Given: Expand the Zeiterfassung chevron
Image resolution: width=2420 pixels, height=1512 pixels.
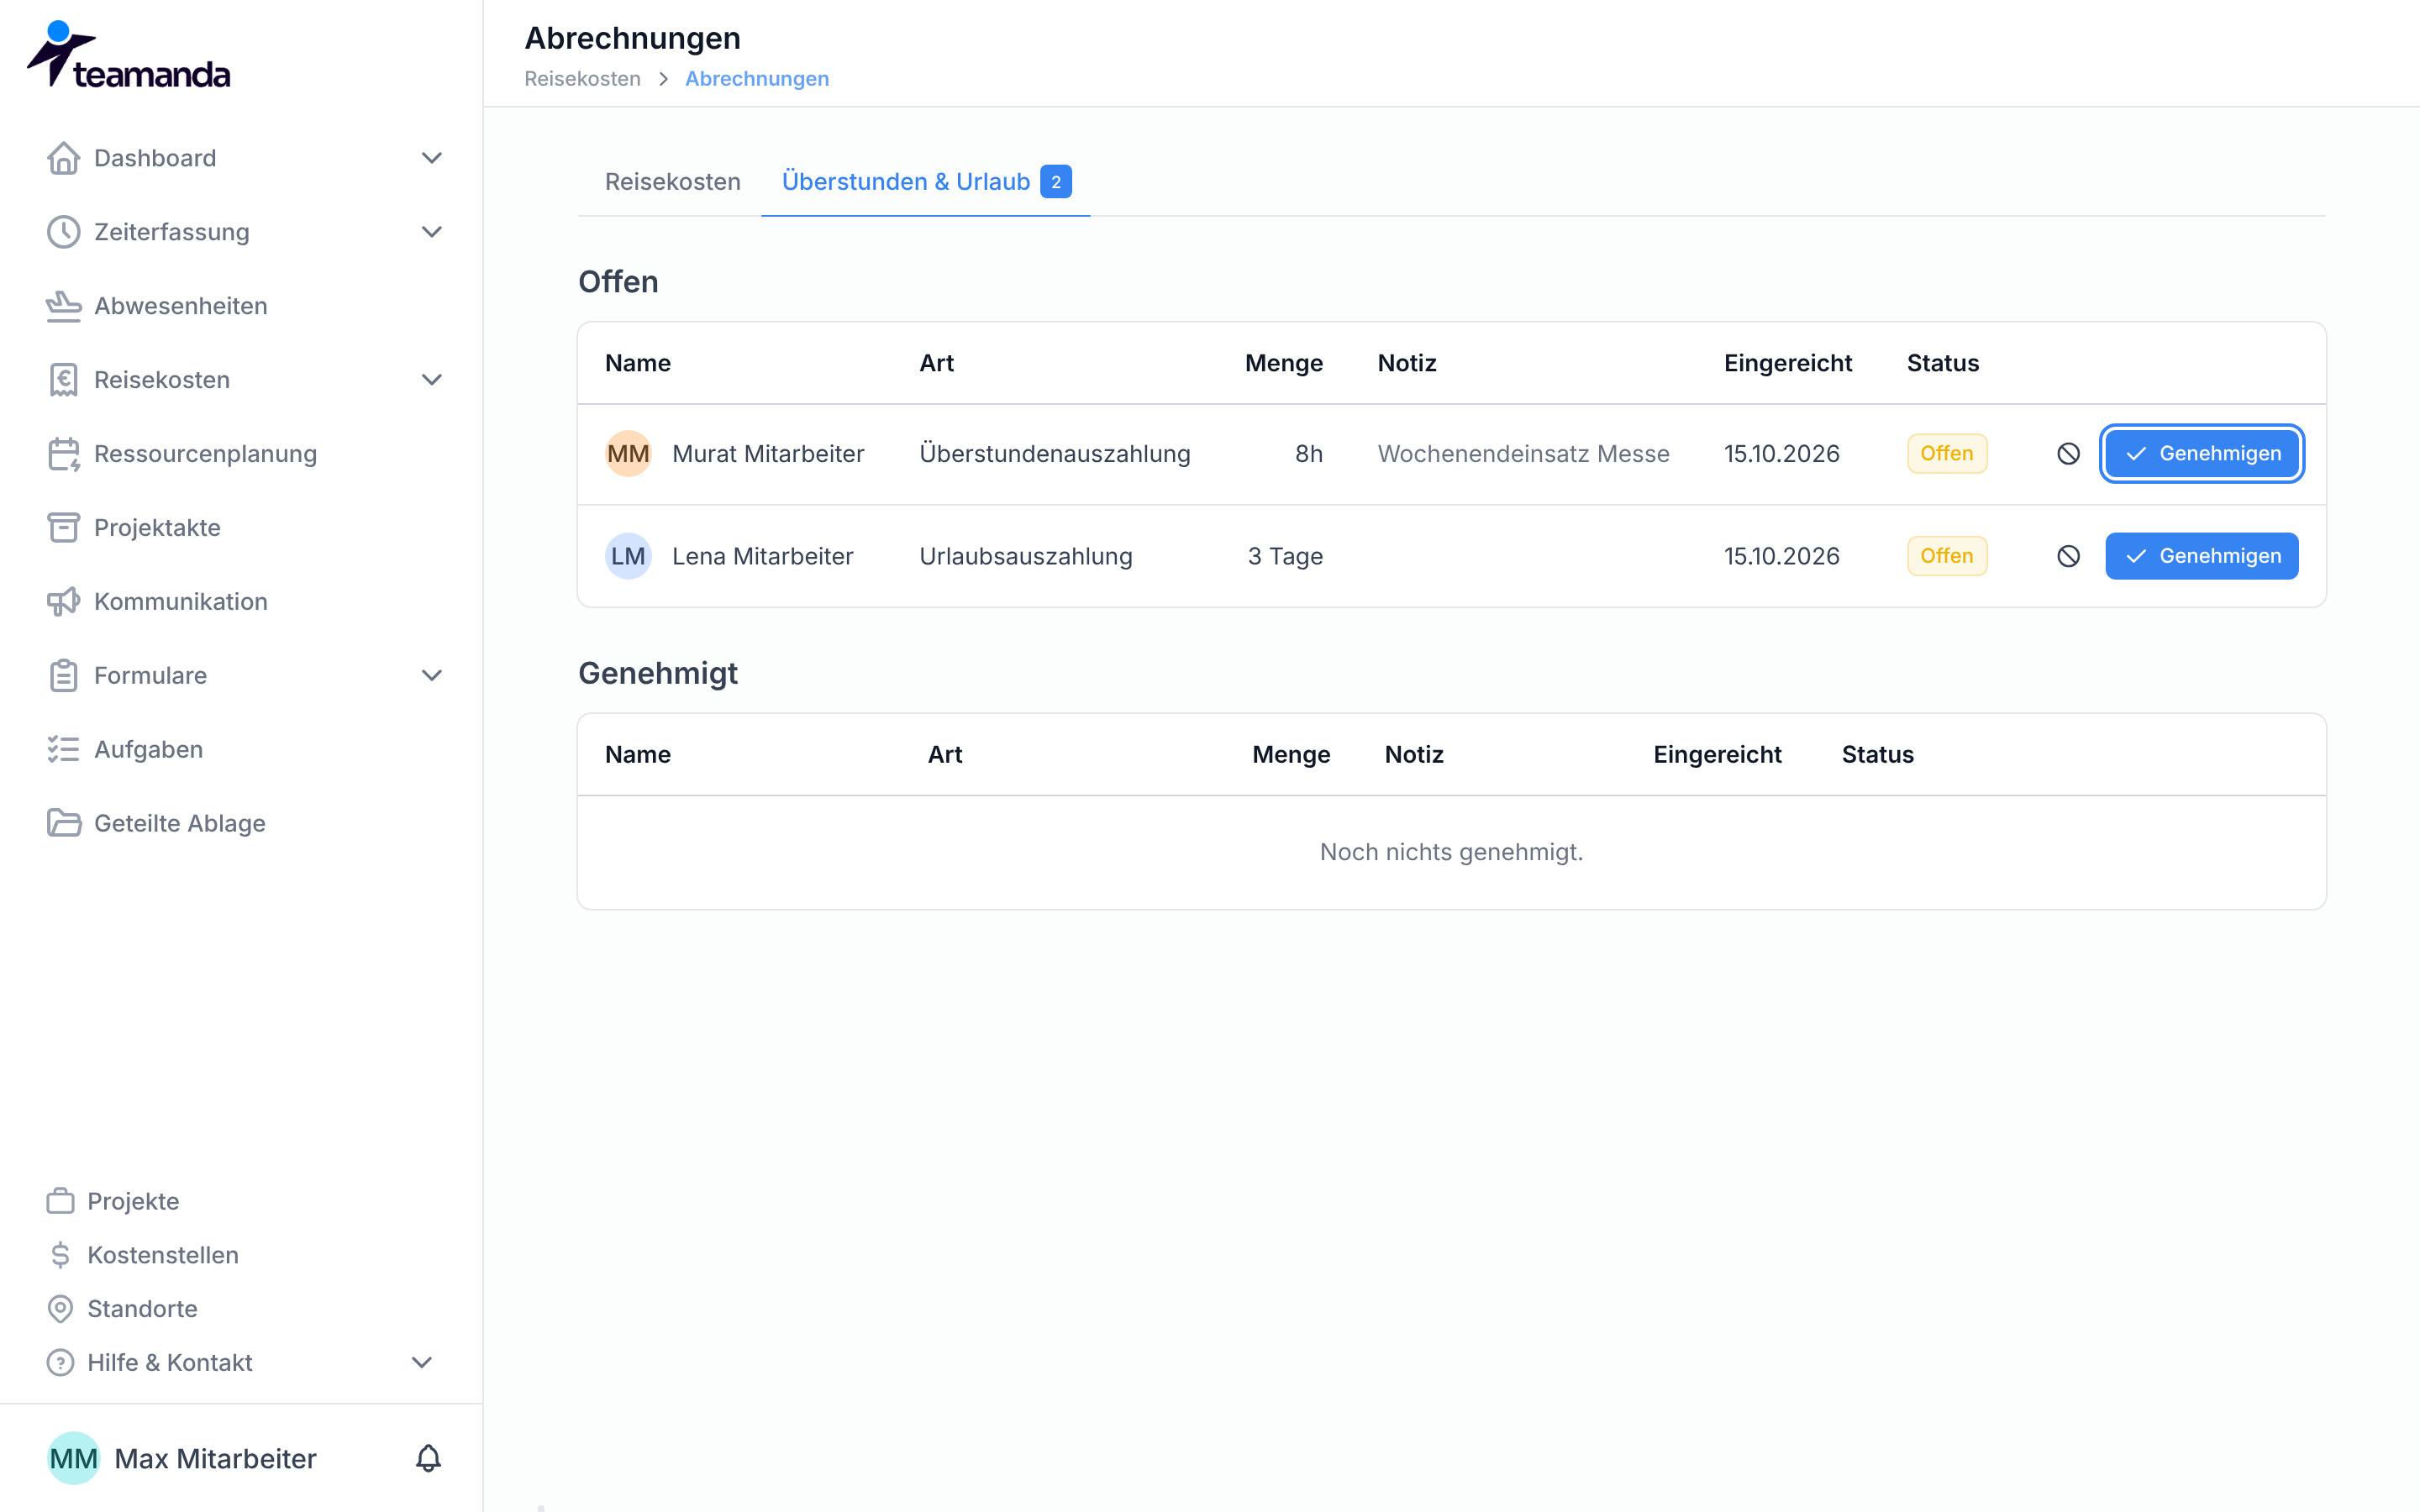Looking at the screenshot, I should [432, 232].
